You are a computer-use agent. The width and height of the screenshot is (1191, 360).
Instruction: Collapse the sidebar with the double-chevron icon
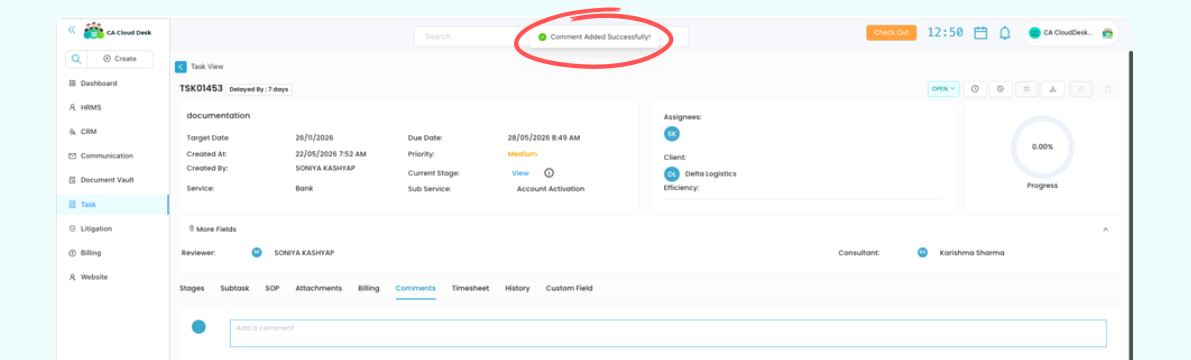pyautogui.click(x=71, y=30)
